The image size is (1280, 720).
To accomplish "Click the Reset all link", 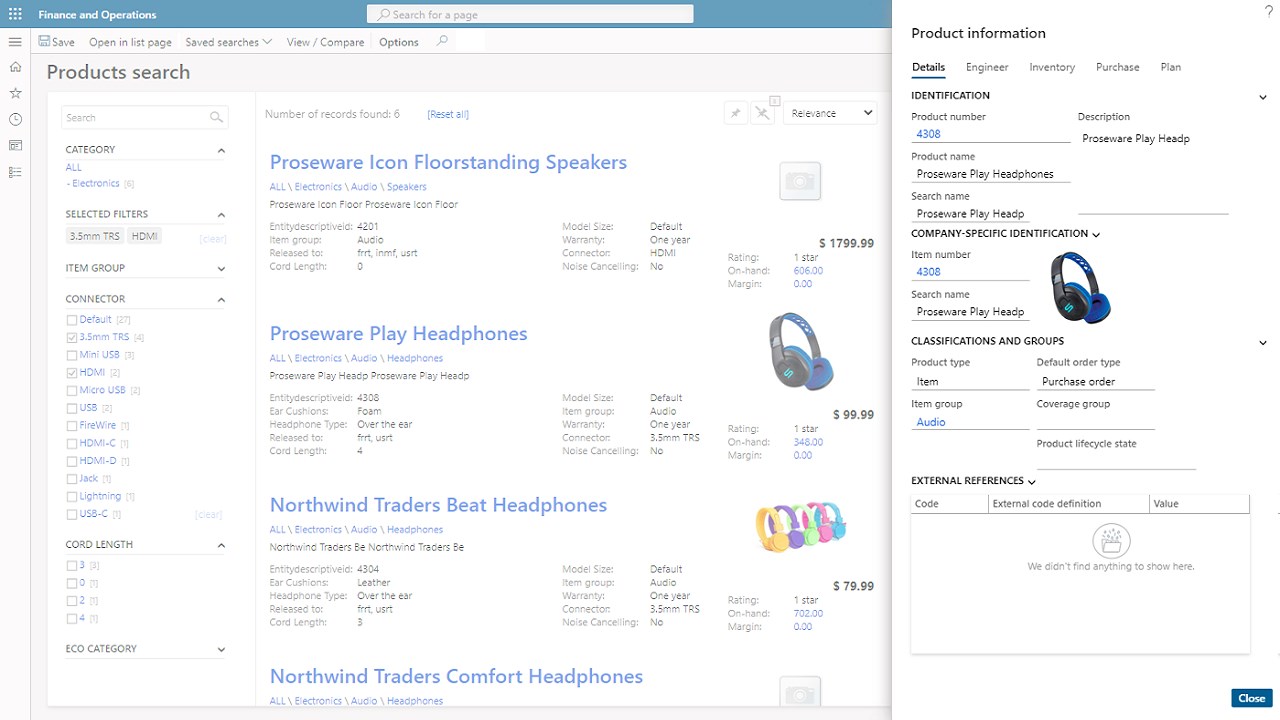I will [x=448, y=114].
